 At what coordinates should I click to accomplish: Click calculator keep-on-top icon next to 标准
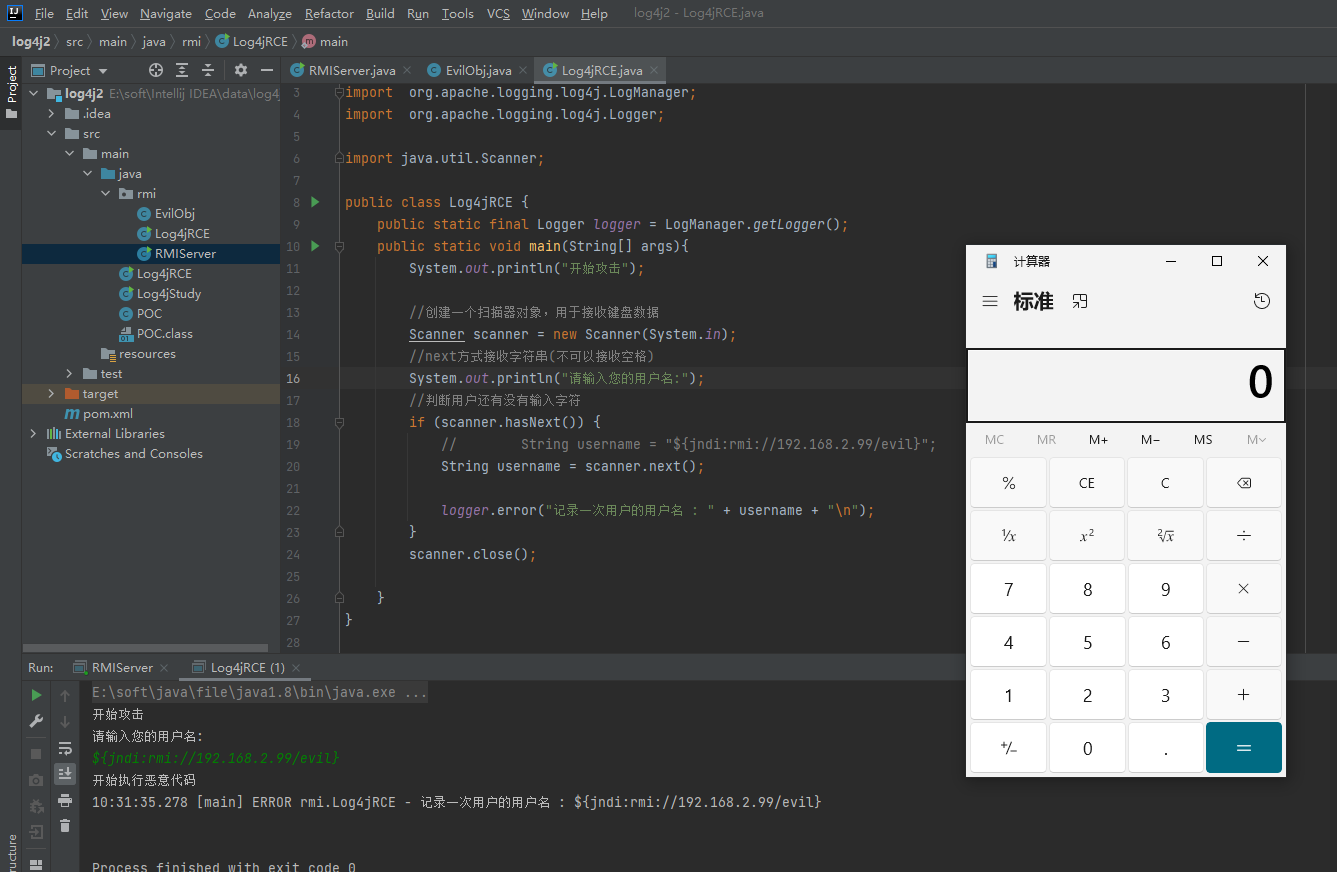1080,301
